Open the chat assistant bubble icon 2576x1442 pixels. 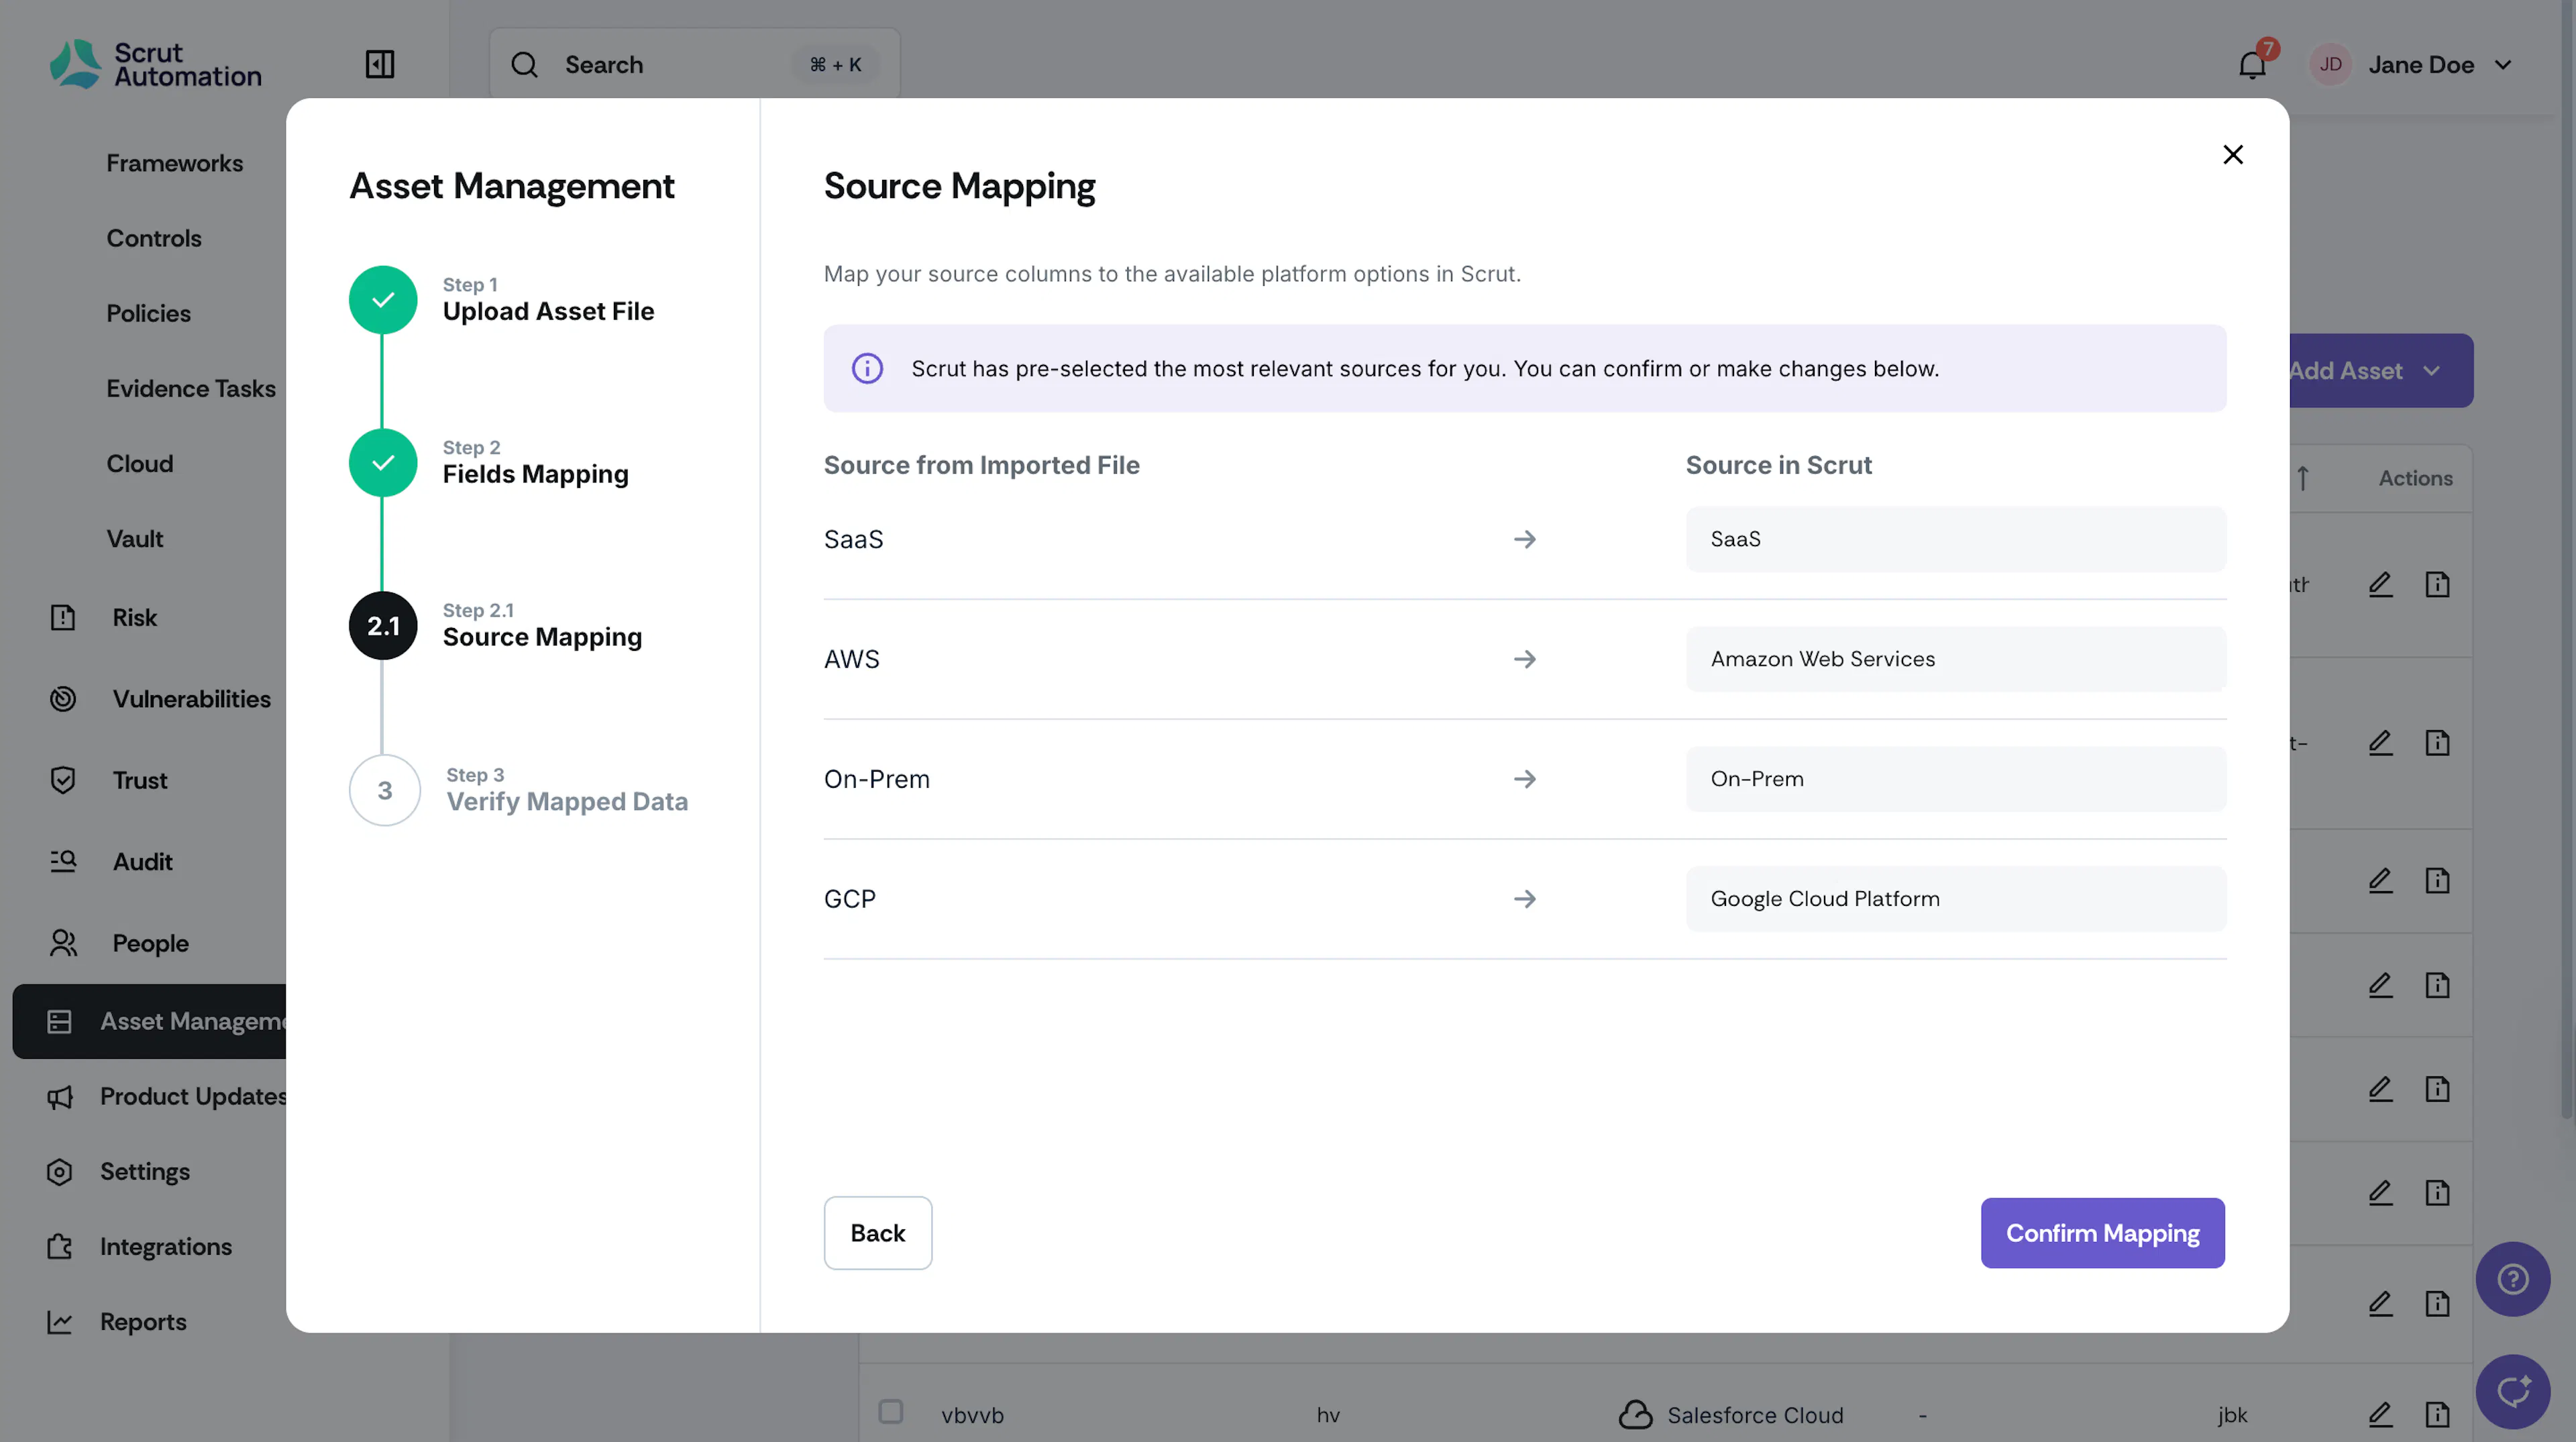click(x=2513, y=1392)
